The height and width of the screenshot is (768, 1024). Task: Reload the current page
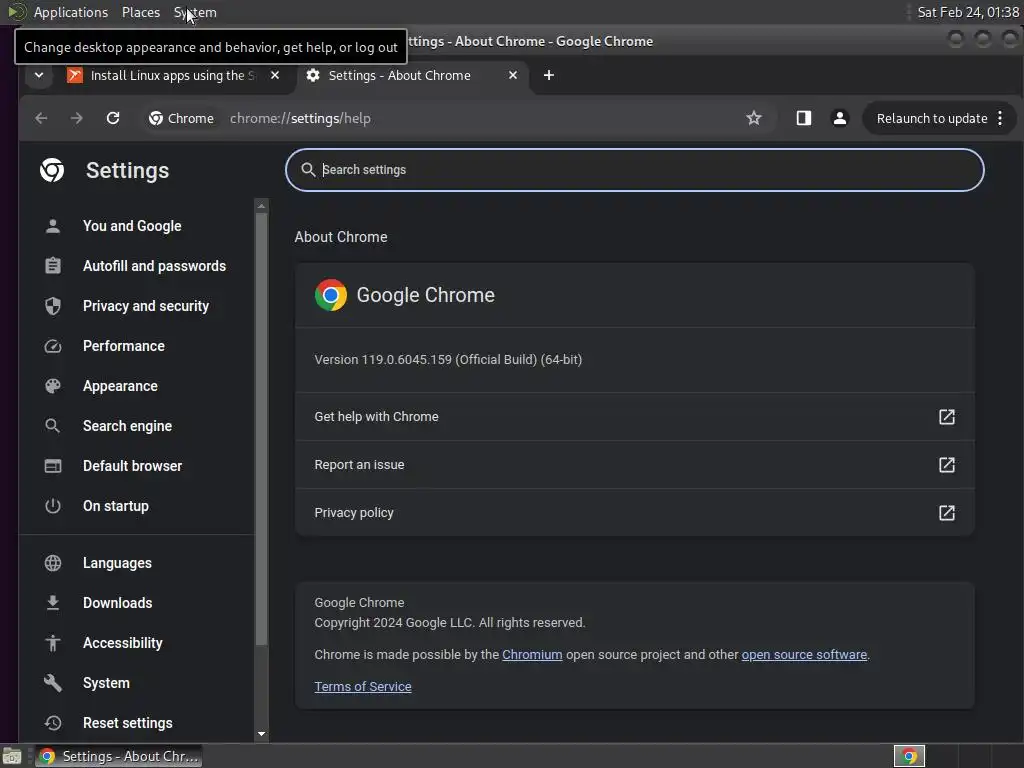click(113, 118)
